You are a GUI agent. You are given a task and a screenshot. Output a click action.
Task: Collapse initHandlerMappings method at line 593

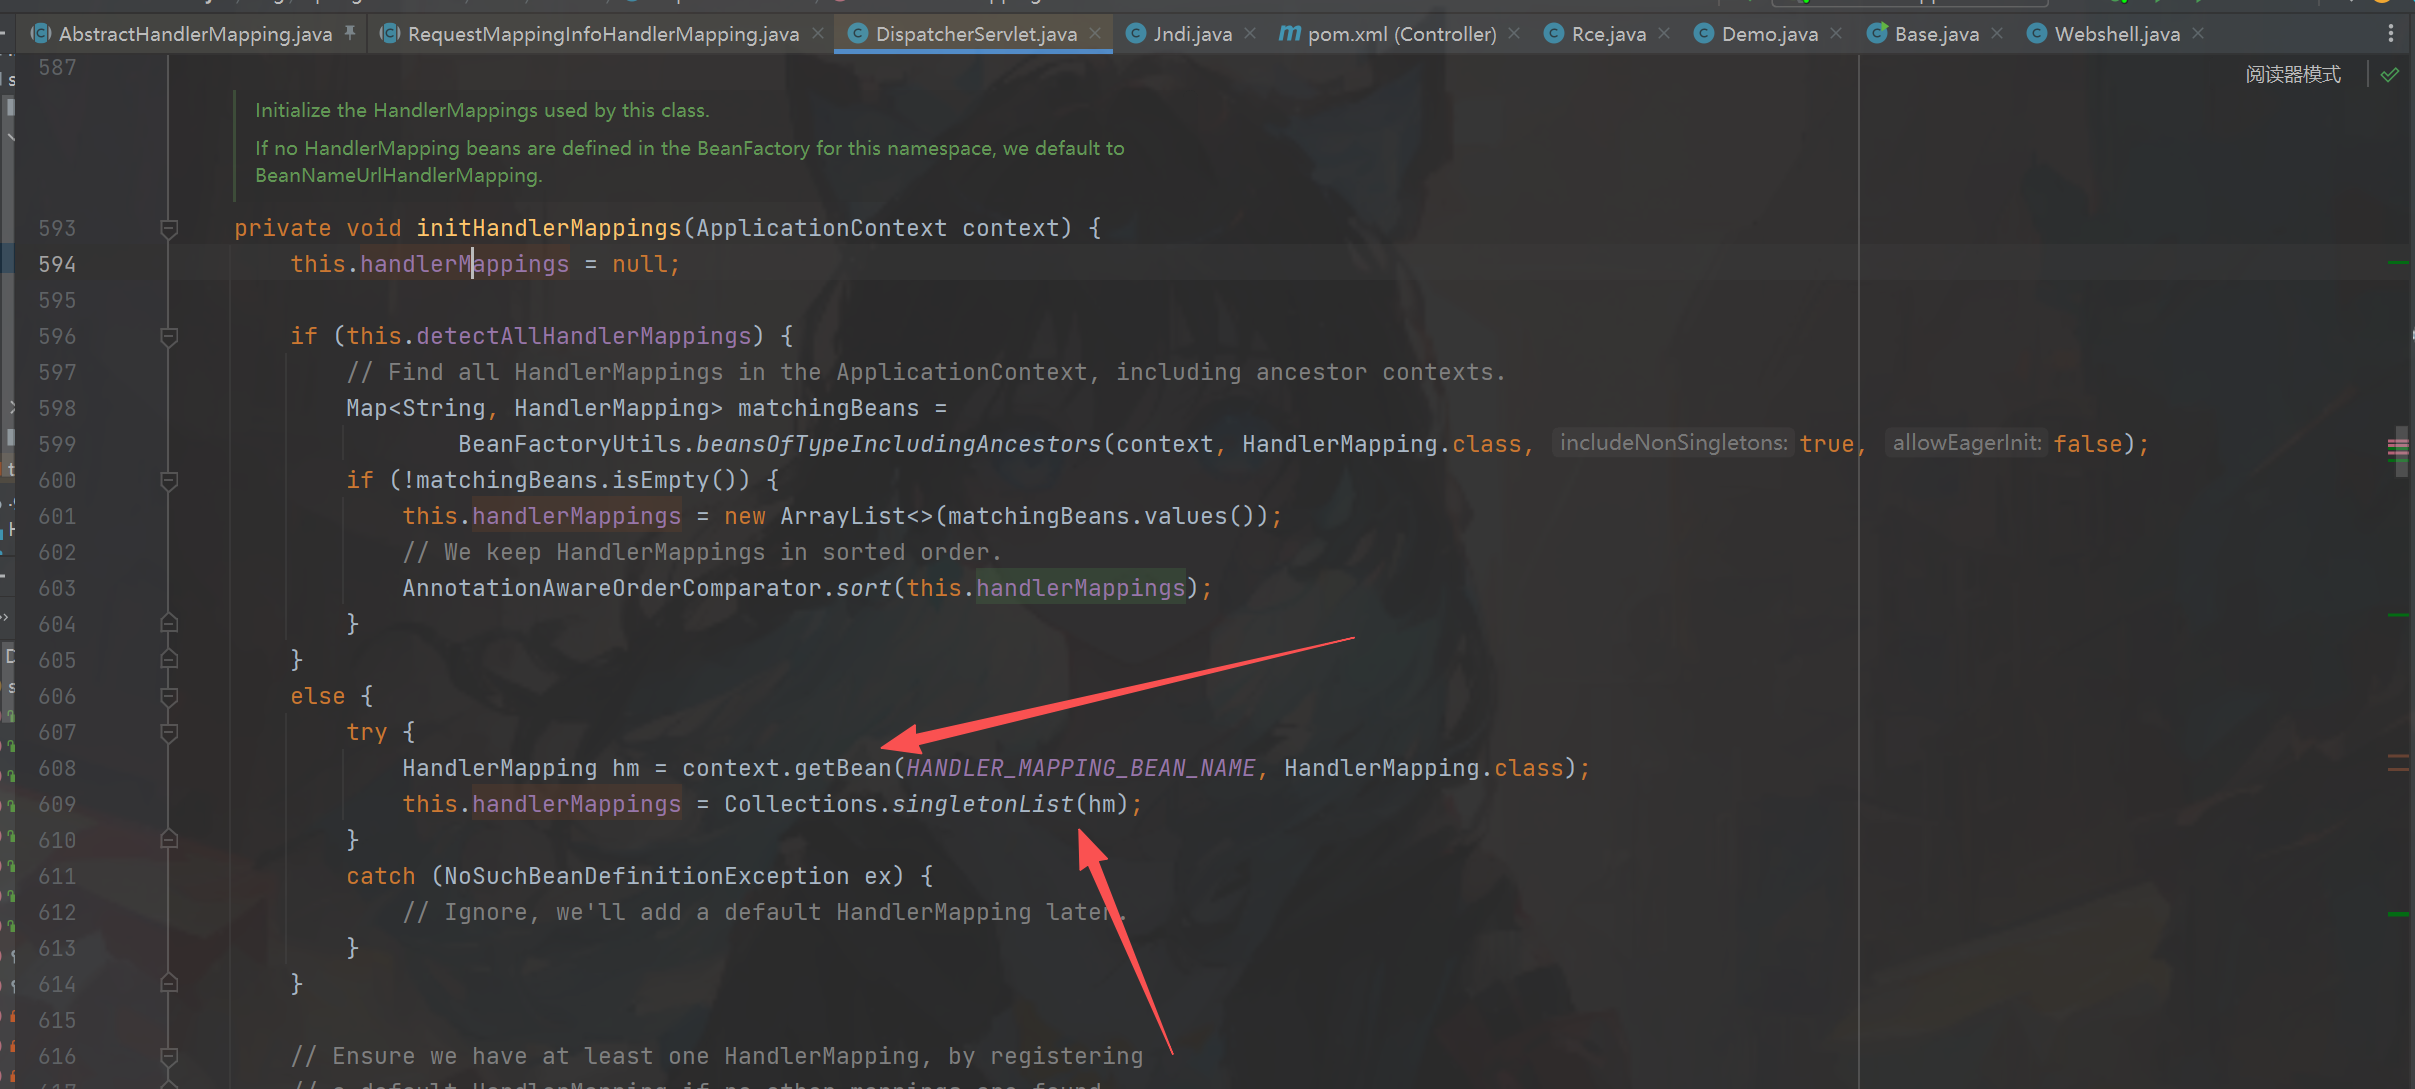coord(169,229)
